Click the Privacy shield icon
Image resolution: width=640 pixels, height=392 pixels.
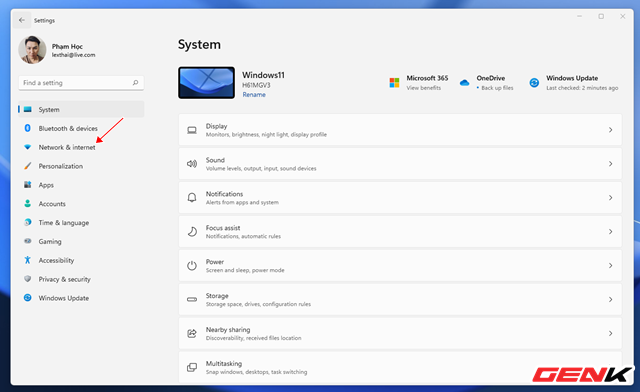pos(28,279)
